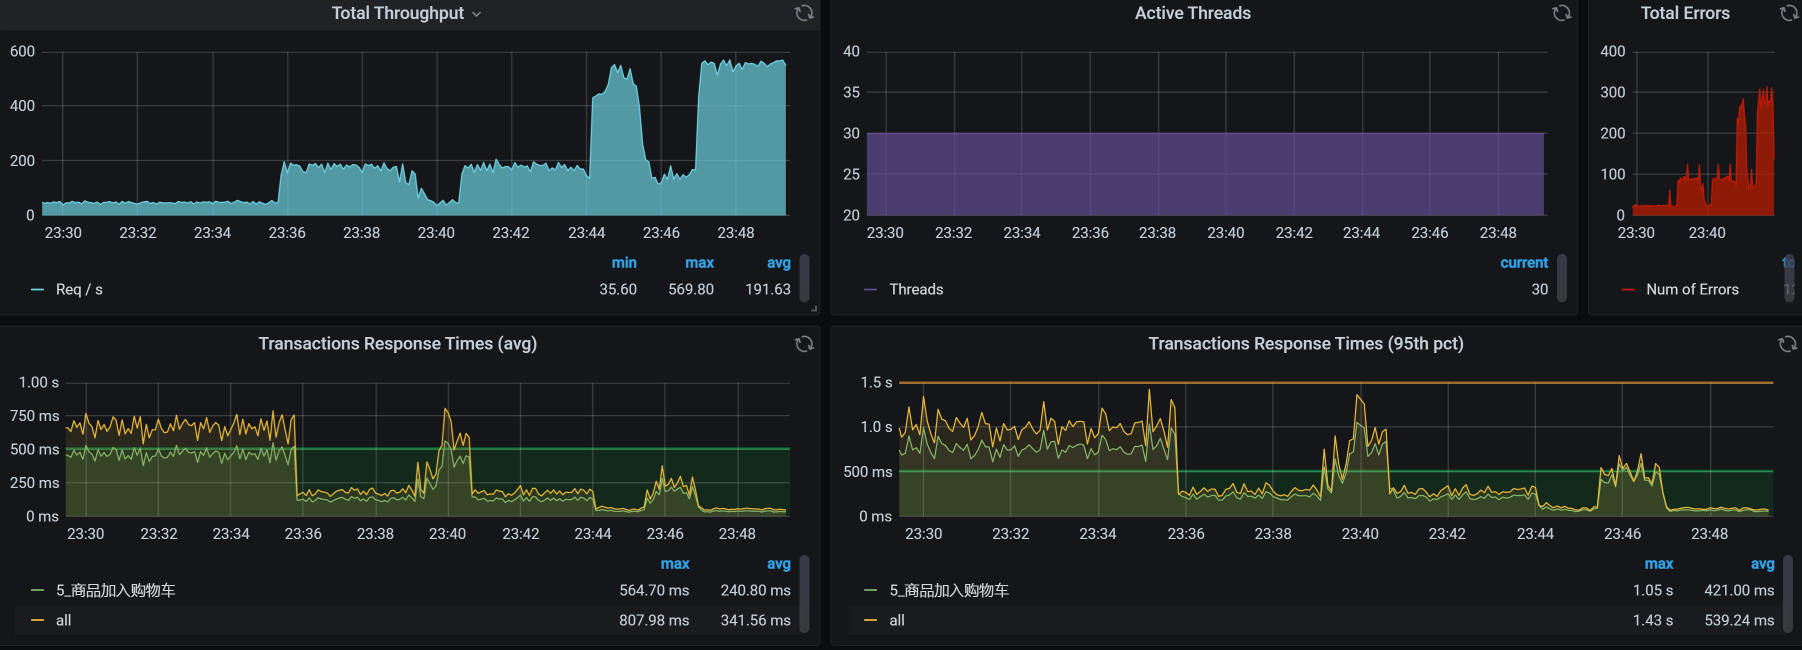The height and width of the screenshot is (650, 1802).
Task: Toggle the 'all' series in the avg response panel
Action: (63, 621)
